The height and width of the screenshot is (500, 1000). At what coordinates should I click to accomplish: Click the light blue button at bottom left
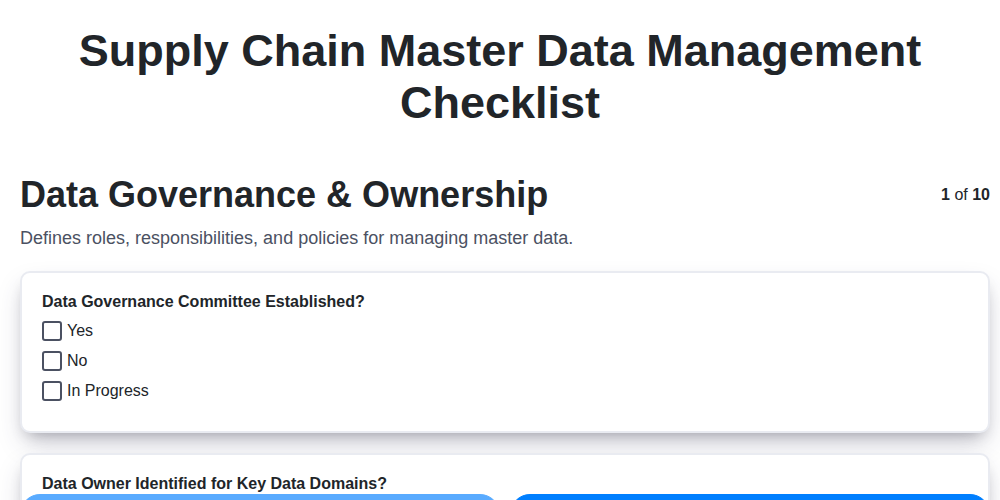[x=260, y=496]
